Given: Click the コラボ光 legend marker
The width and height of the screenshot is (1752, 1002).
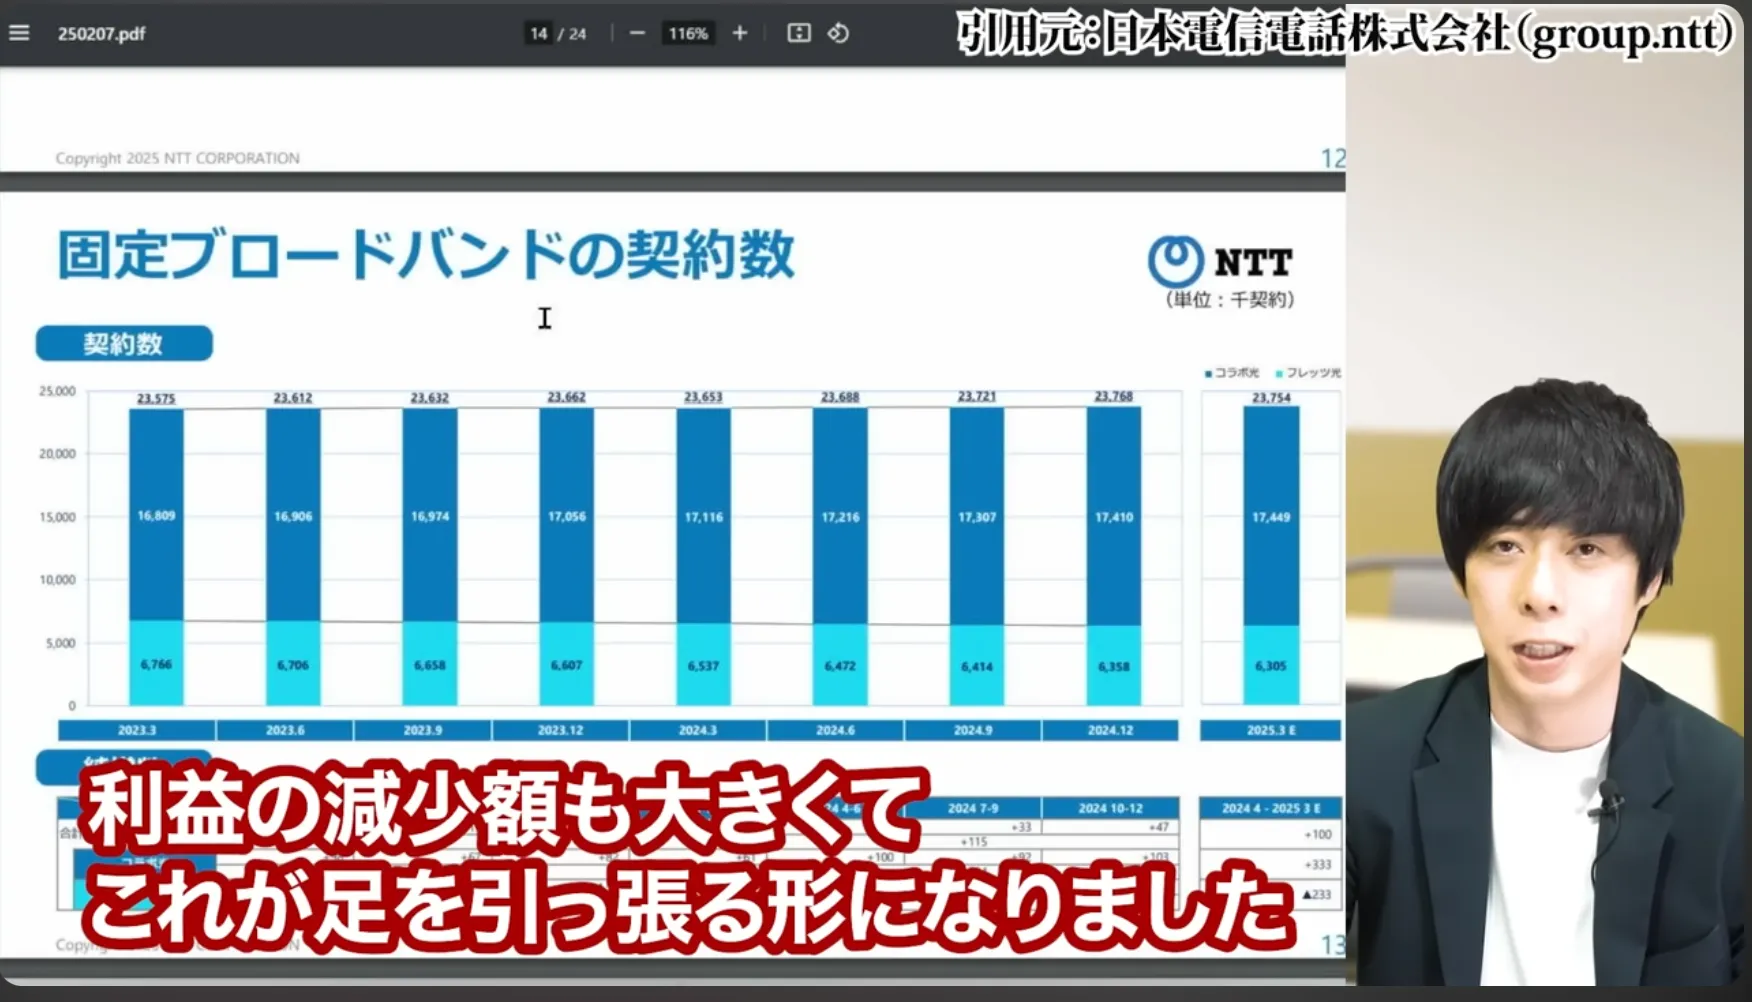Looking at the screenshot, I should [x=1208, y=373].
